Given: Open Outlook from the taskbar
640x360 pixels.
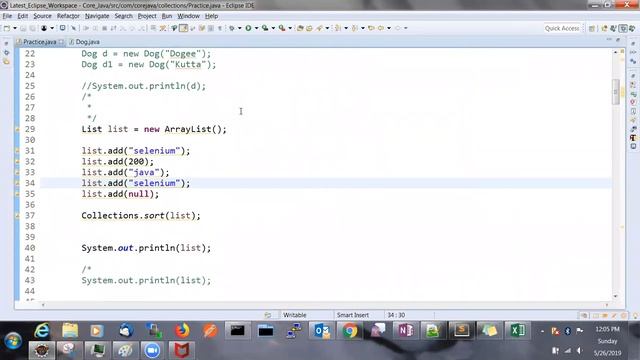Looking at the screenshot, I should (x=322, y=330).
